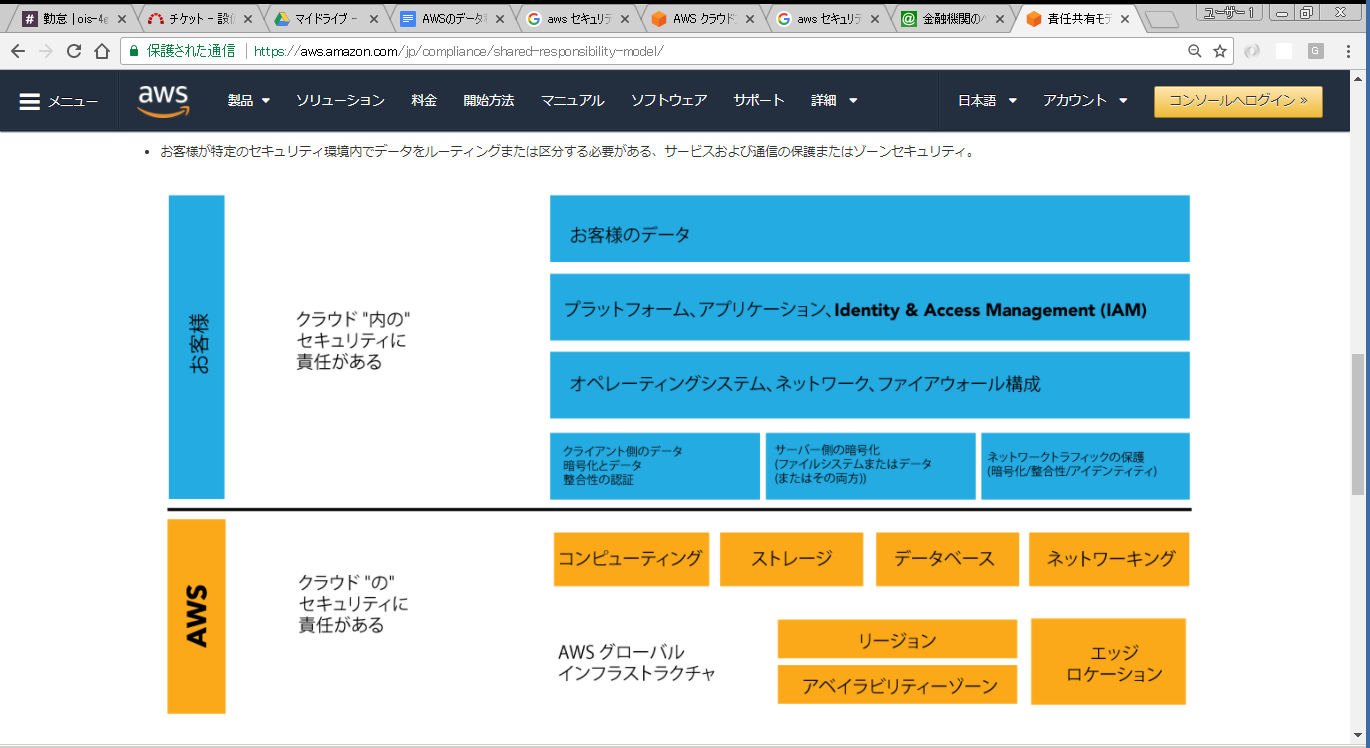Open a new browser tab
The image size is (1370, 748).
coord(1161,19)
